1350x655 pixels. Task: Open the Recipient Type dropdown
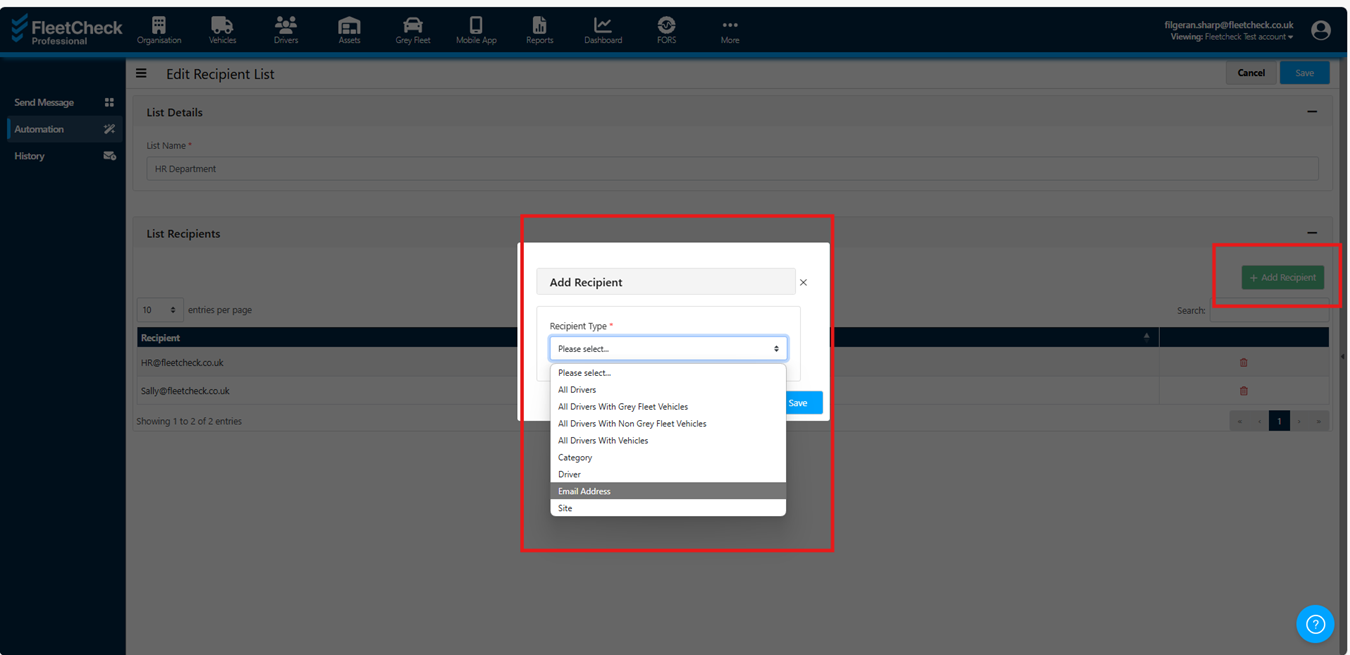[668, 349]
